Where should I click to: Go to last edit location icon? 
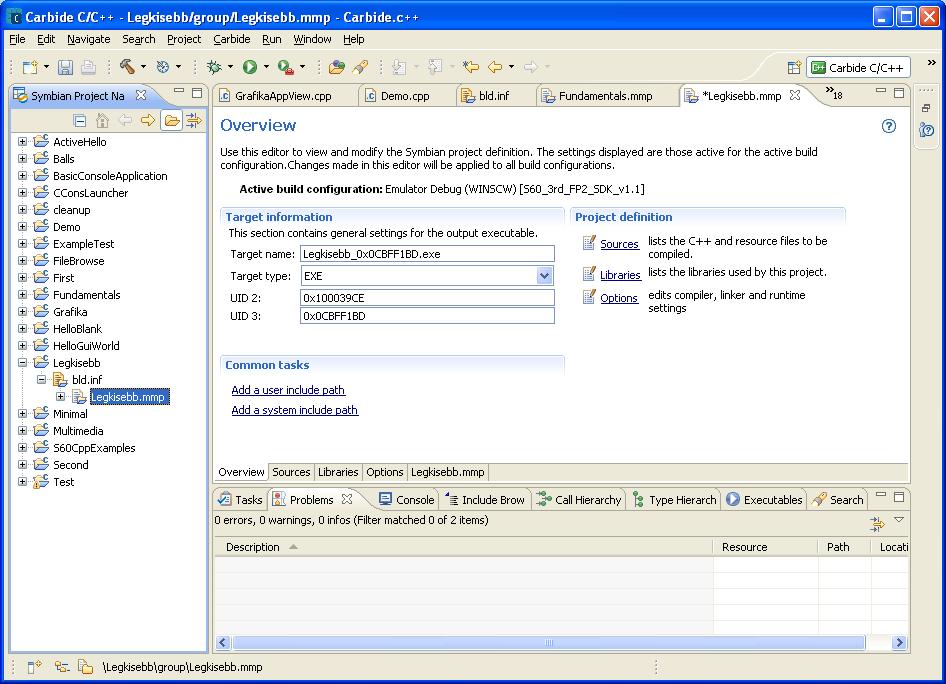471,67
